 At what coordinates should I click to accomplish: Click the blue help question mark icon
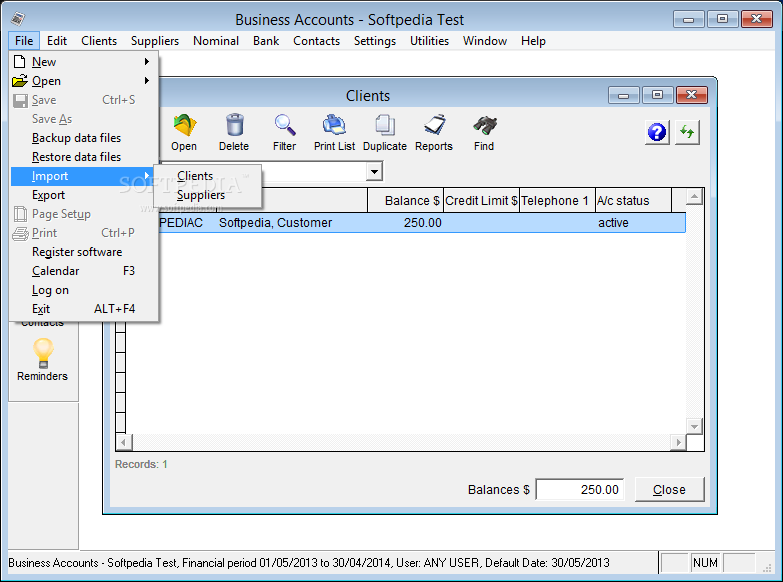[x=657, y=132]
